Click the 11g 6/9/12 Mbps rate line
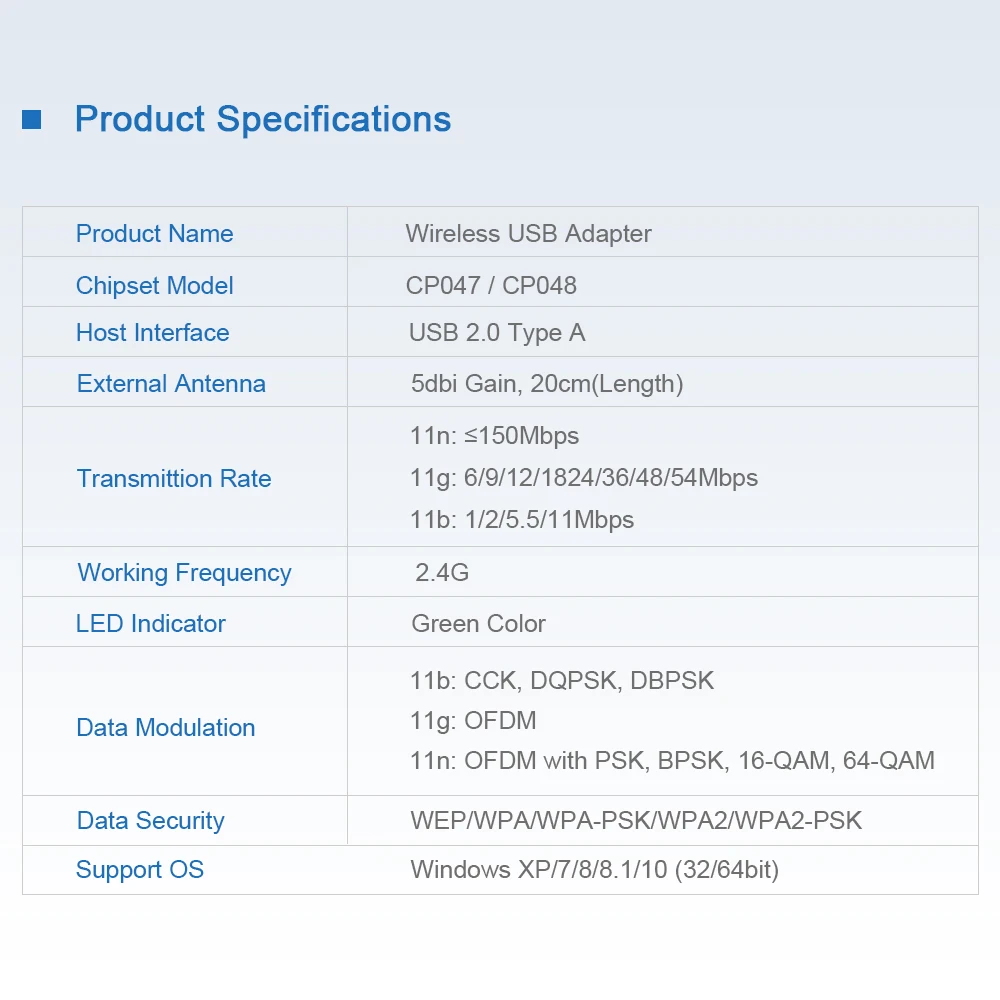 (584, 478)
